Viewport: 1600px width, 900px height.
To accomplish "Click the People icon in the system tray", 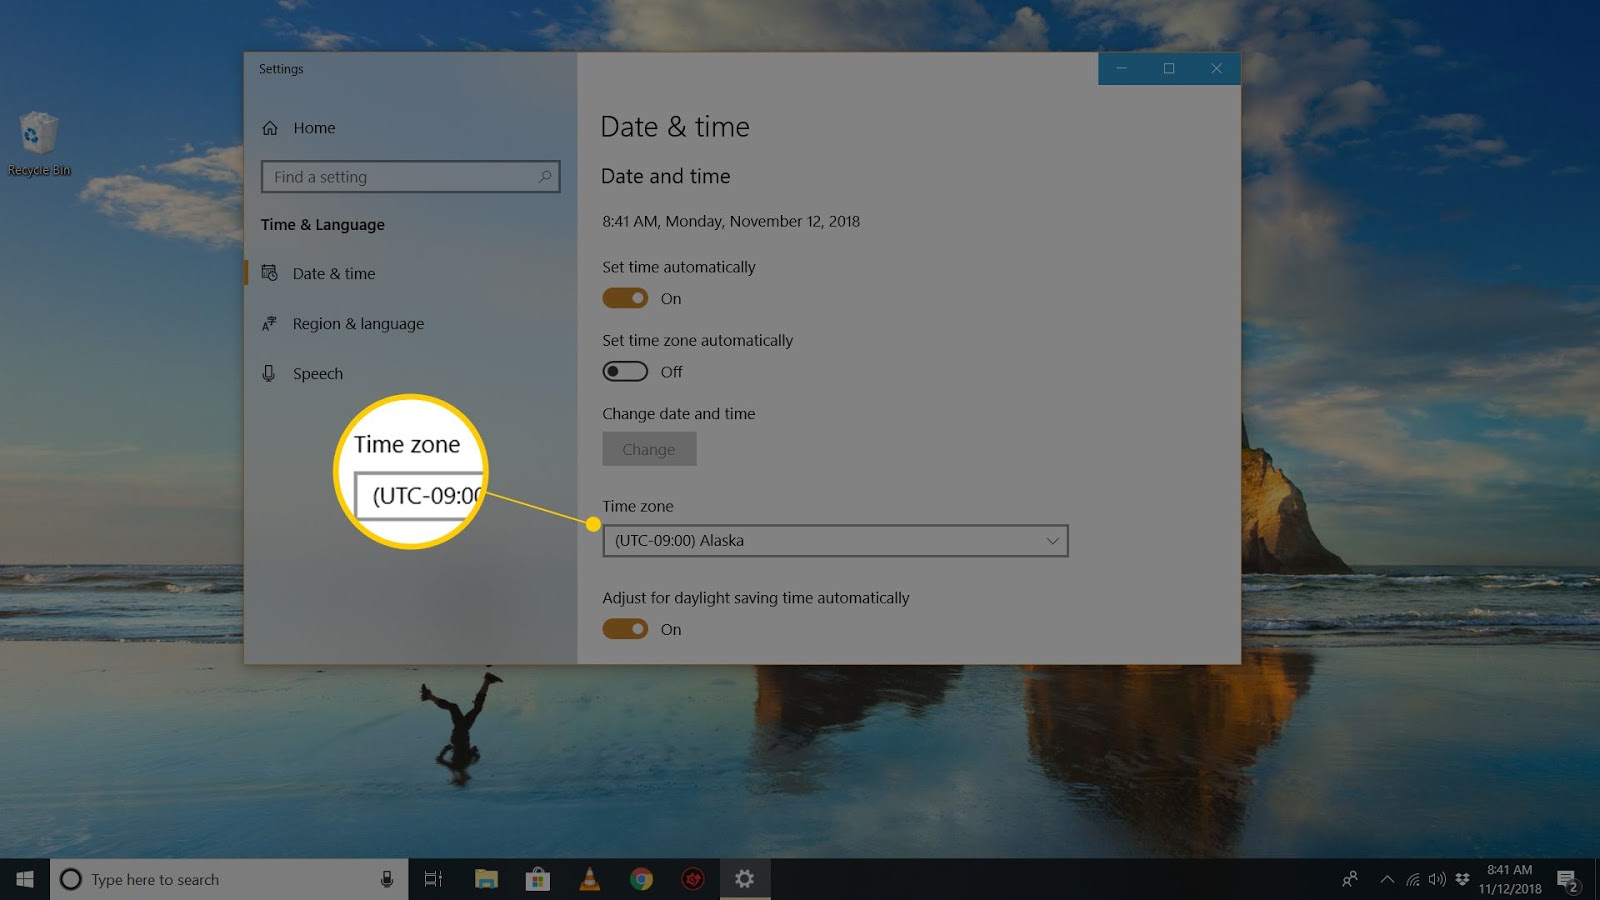I will [1349, 879].
